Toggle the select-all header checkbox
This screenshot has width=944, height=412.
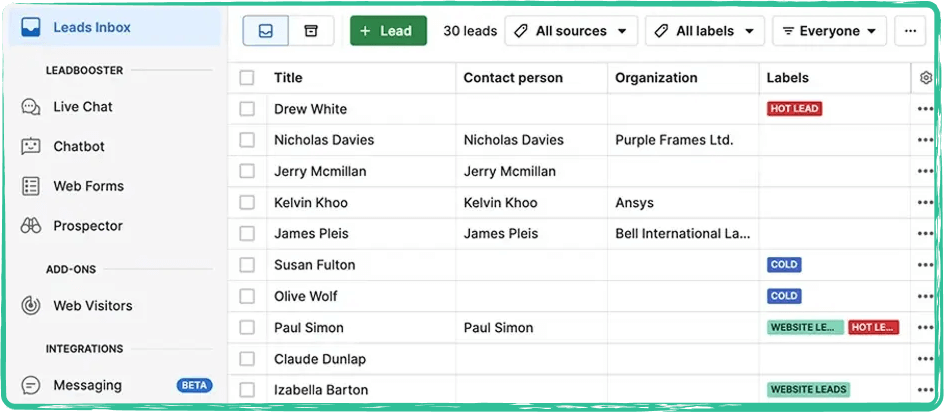click(247, 78)
